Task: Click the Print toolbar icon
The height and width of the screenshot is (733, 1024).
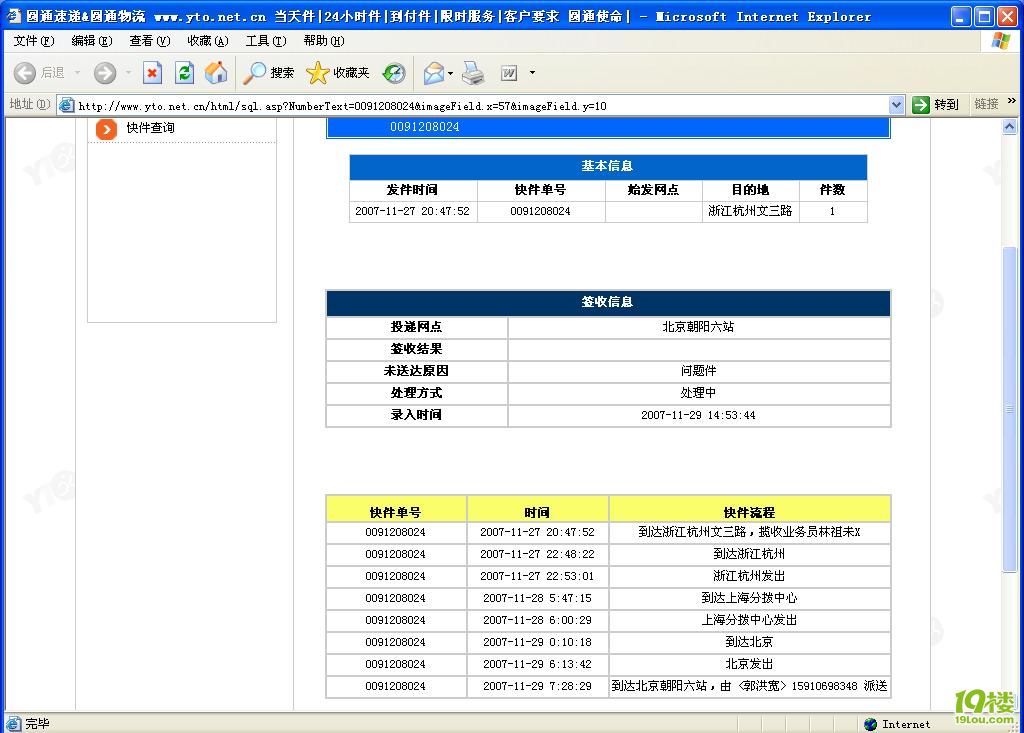Action: (x=473, y=73)
